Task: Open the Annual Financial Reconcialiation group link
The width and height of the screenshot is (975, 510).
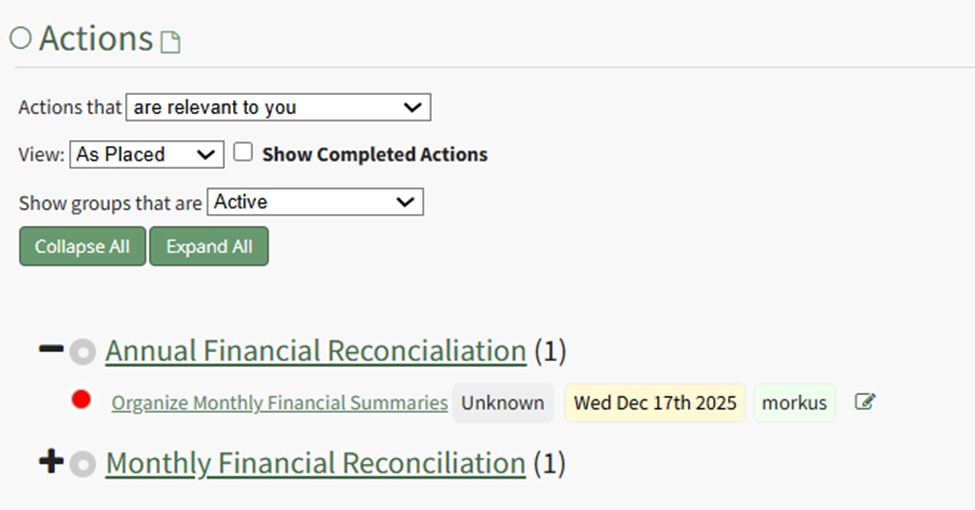Action: click(315, 351)
